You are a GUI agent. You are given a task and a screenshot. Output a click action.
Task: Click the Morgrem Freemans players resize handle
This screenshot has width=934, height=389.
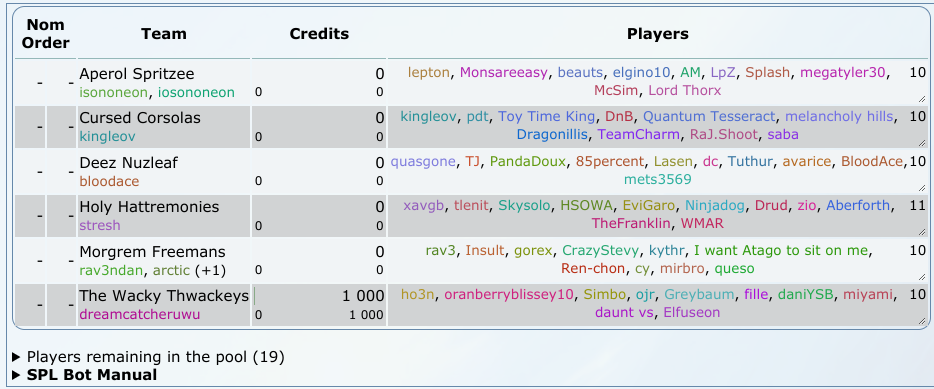click(921, 277)
